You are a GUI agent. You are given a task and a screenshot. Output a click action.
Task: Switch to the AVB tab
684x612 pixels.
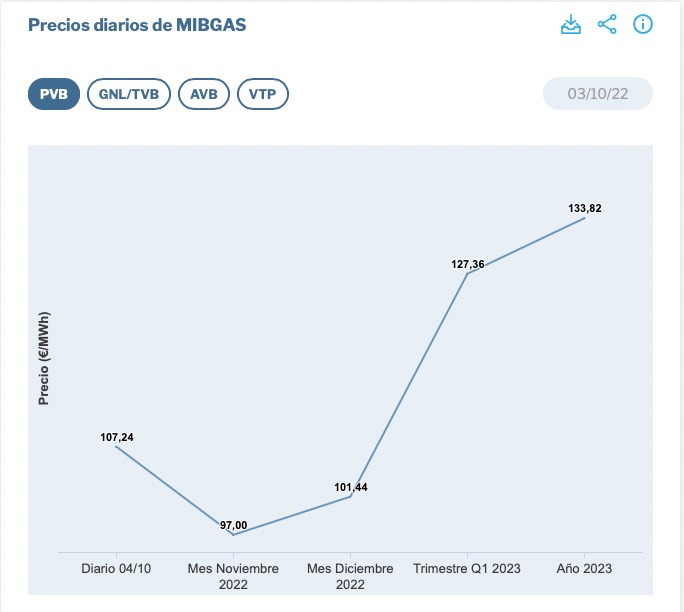(x=204, y=95)
